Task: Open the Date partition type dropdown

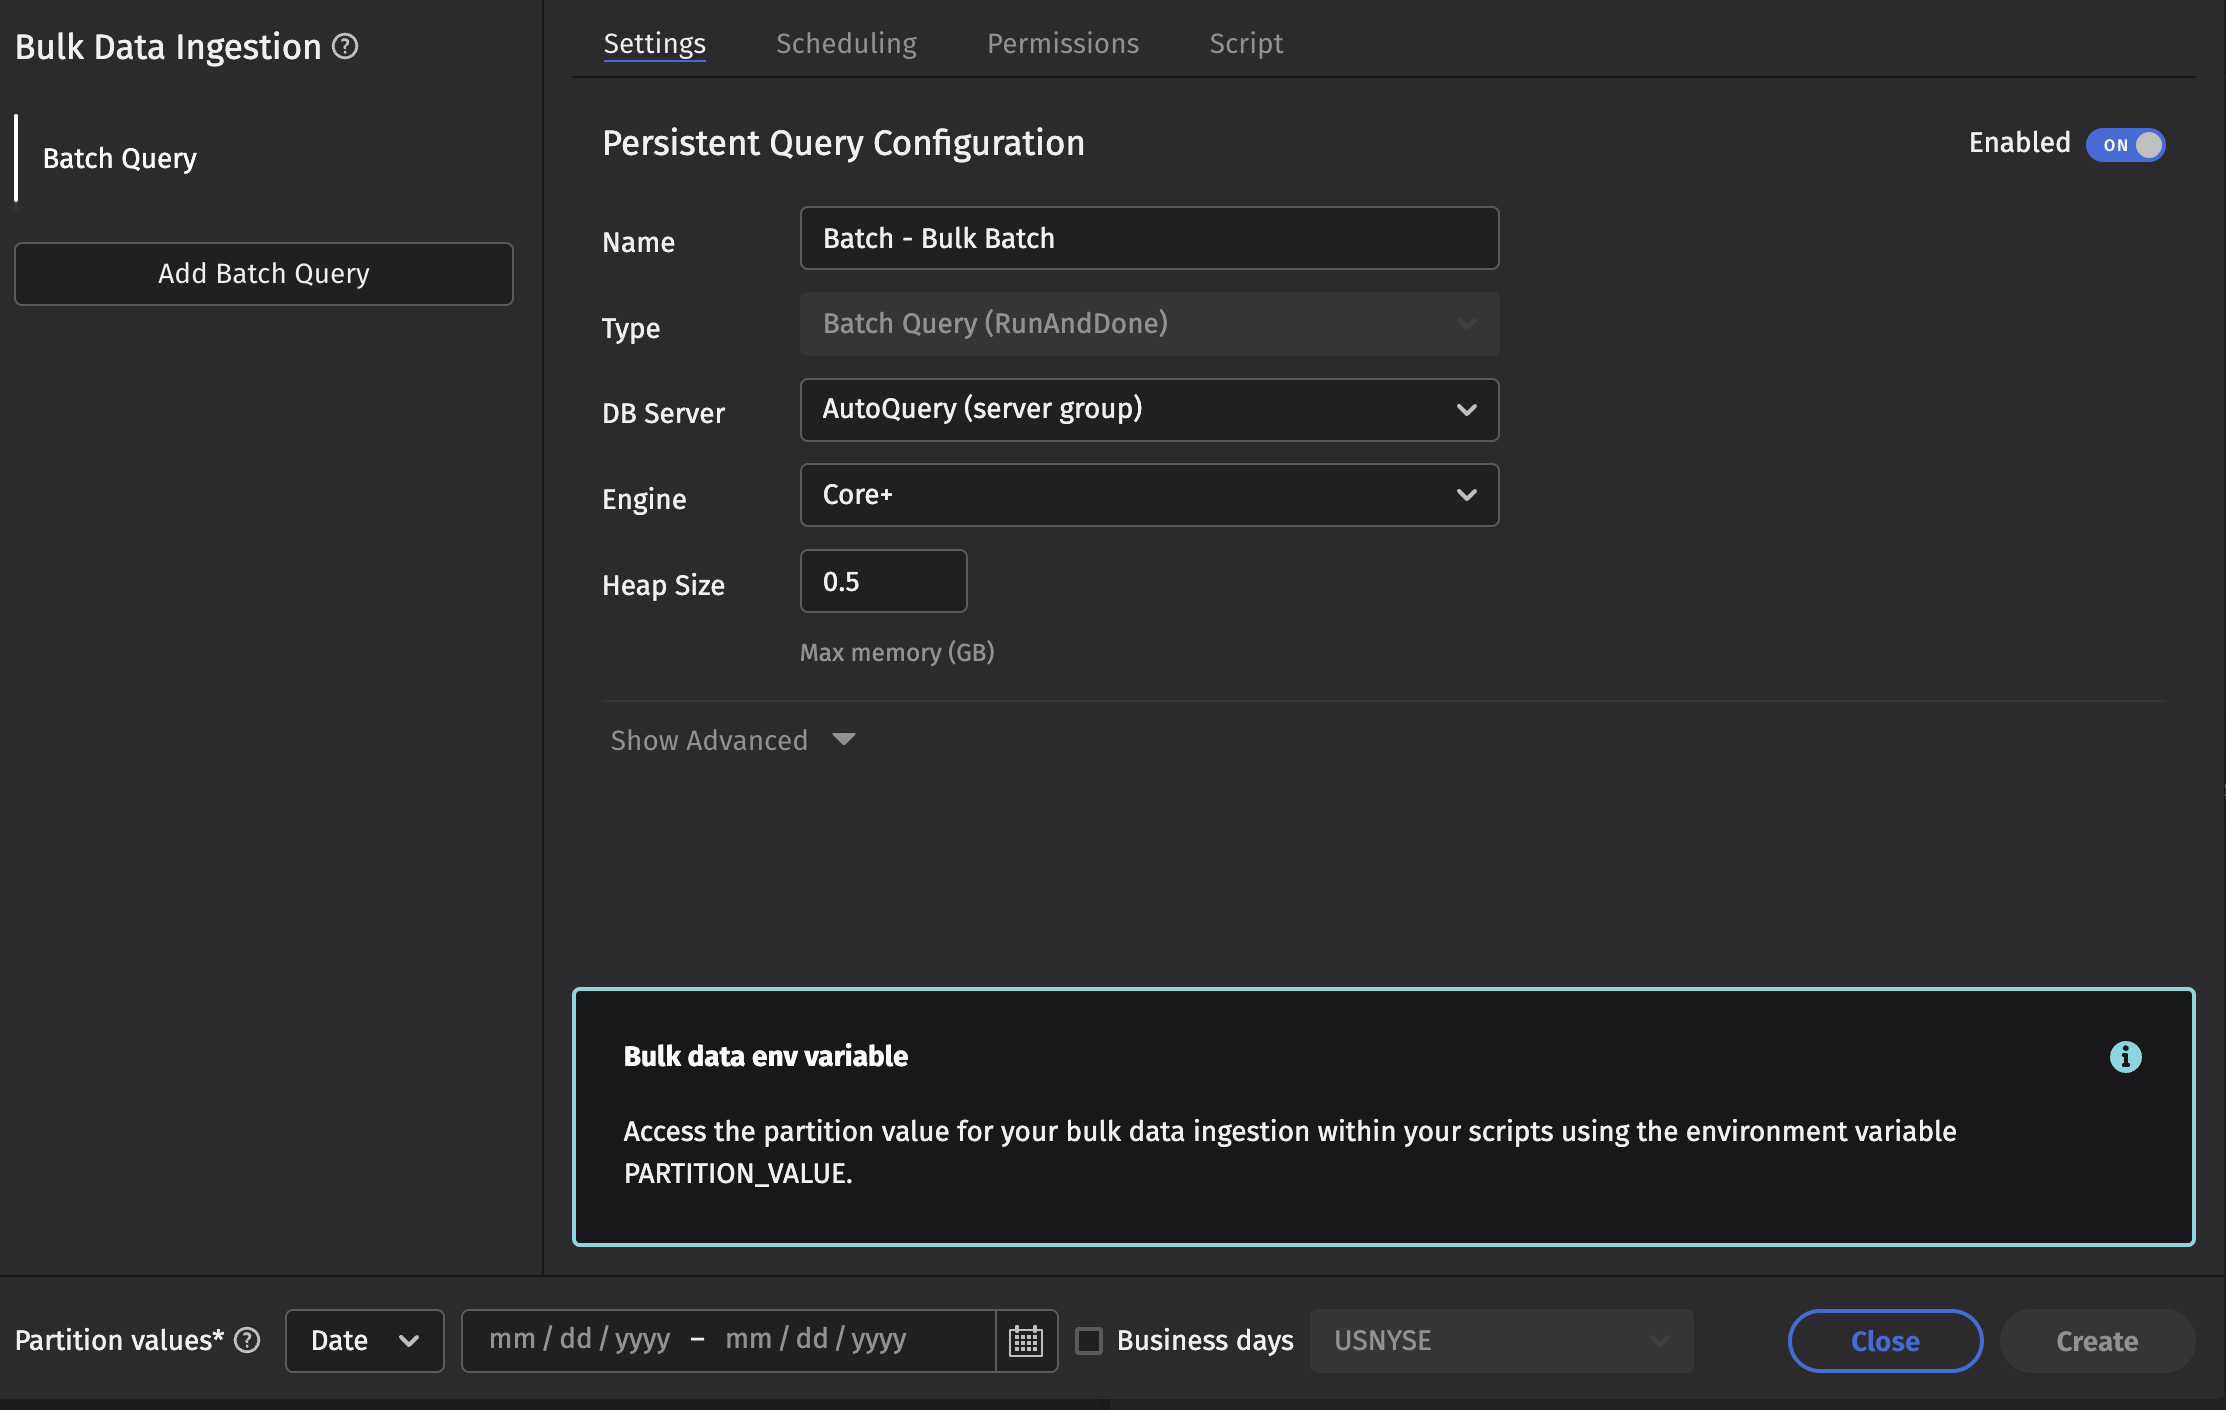Action: [364, 1340]
